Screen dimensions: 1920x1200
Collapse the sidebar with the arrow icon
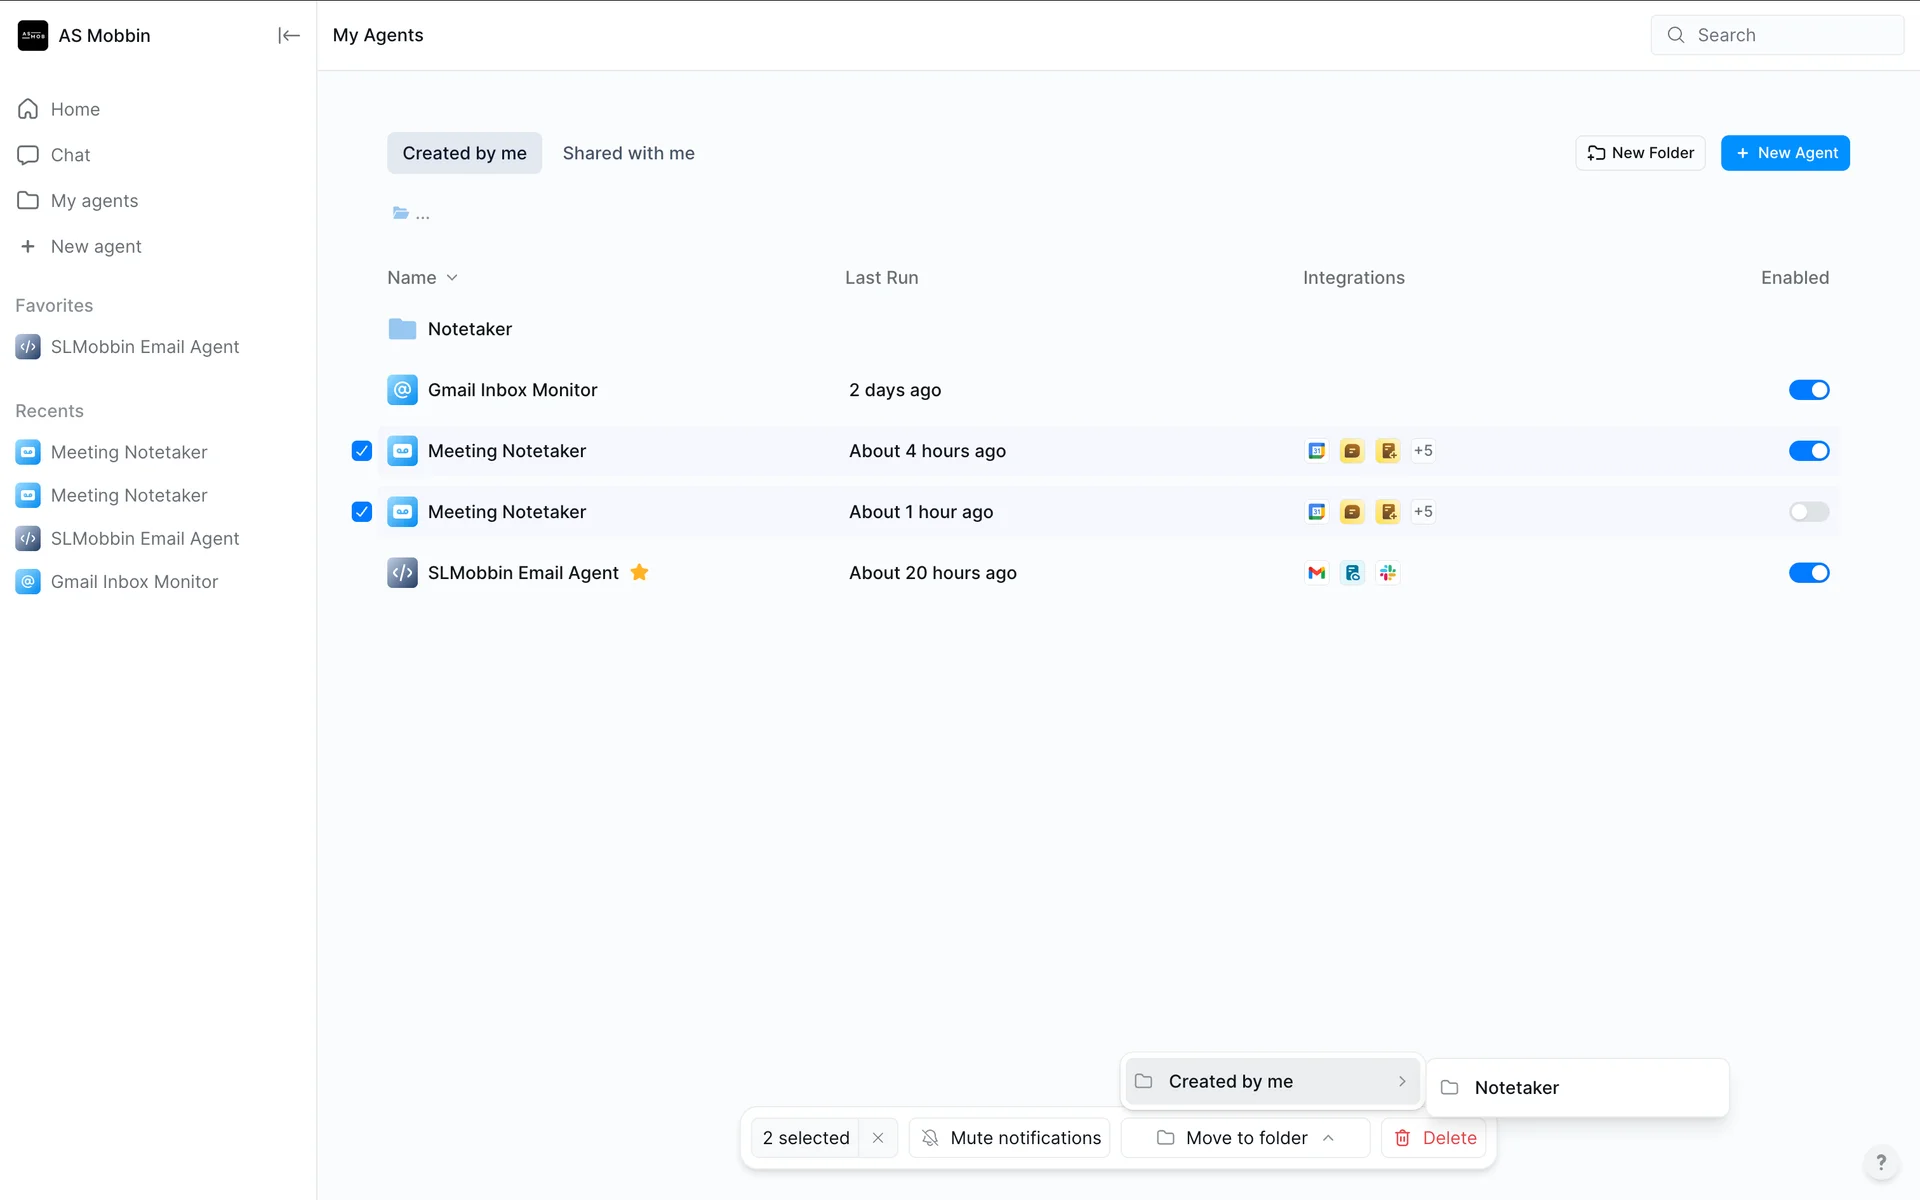tap(288, 36)
